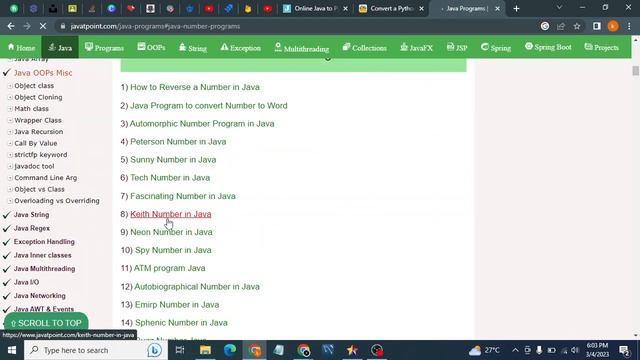Viewport: 640px width, 360px height.
Task: Expand Java Networking sidebar section
Action: coord(40,296)
